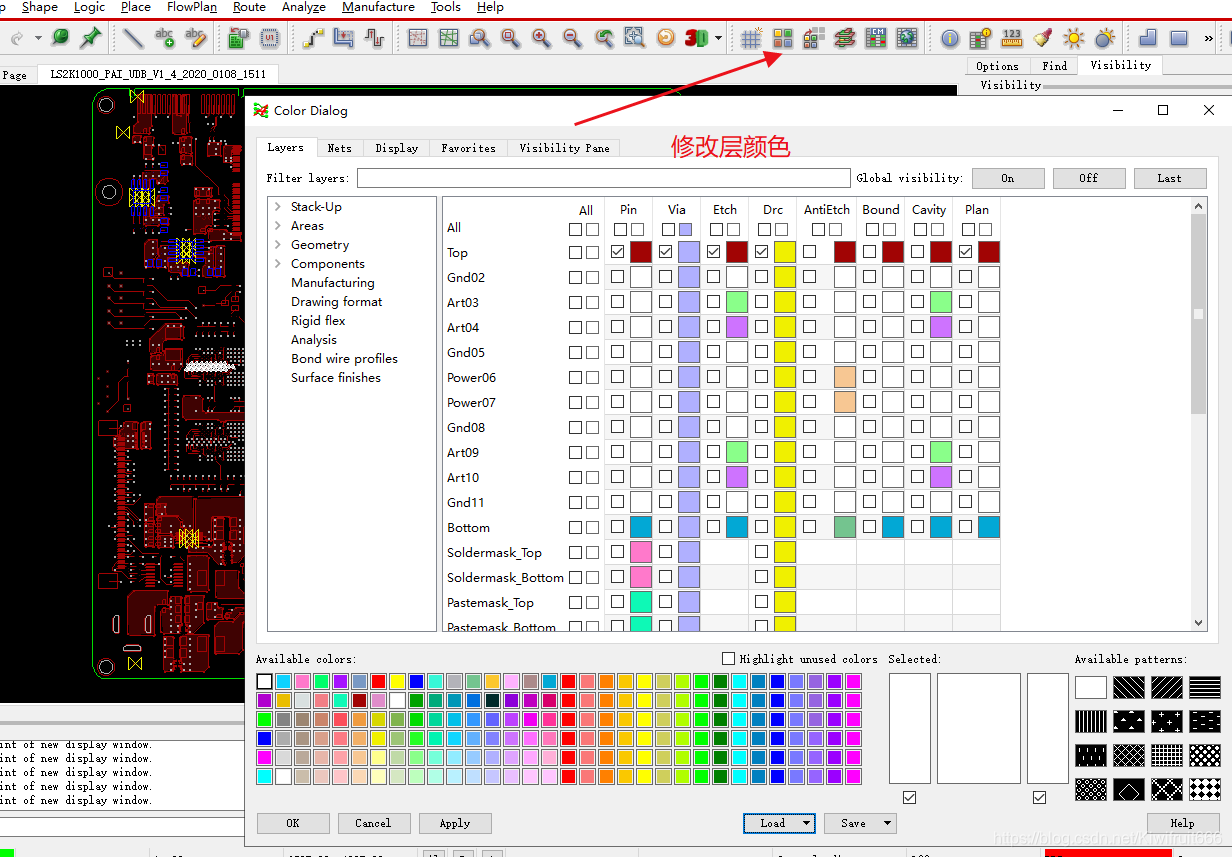The image size is (1232, 857).
Task: Open the Load dropdown arrow
Action: [x=806, y=823]
